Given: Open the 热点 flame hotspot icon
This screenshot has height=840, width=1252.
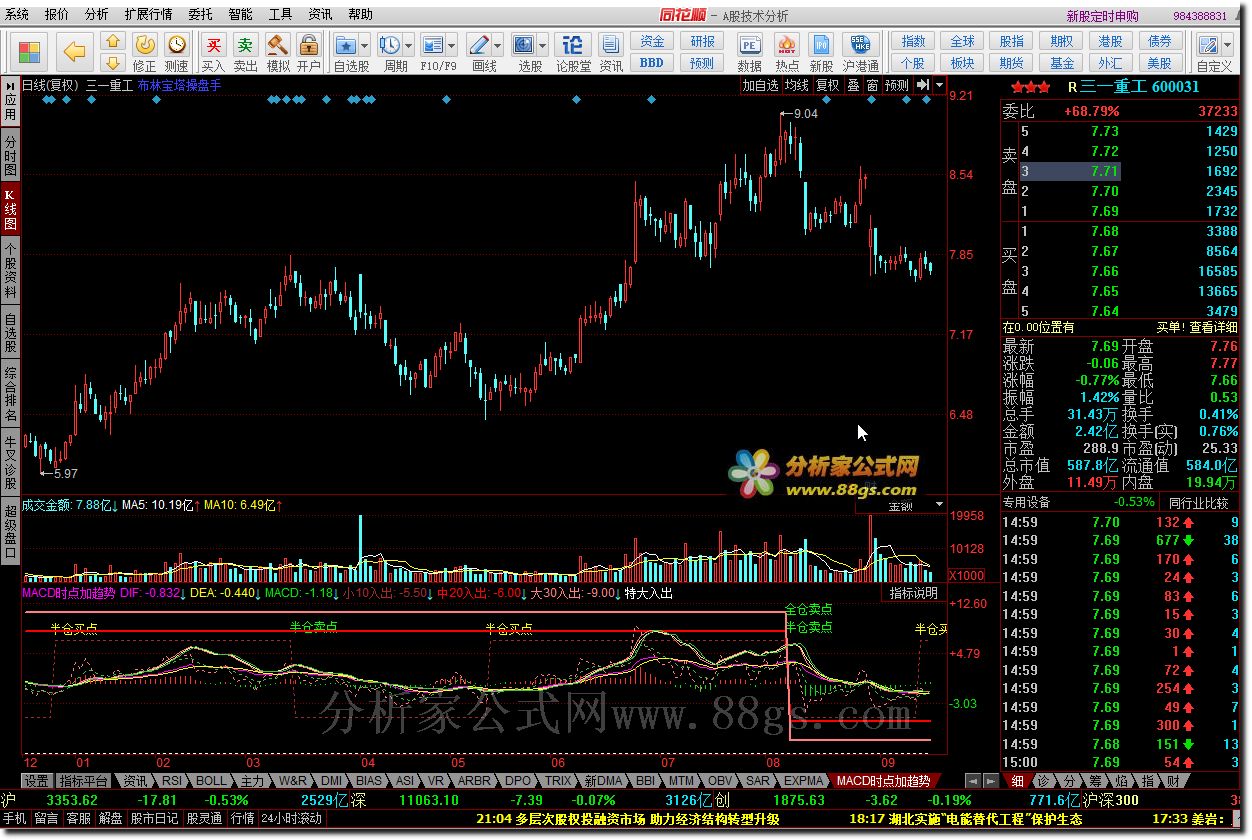Looking at the screenshot, I should tap(787, 52).
